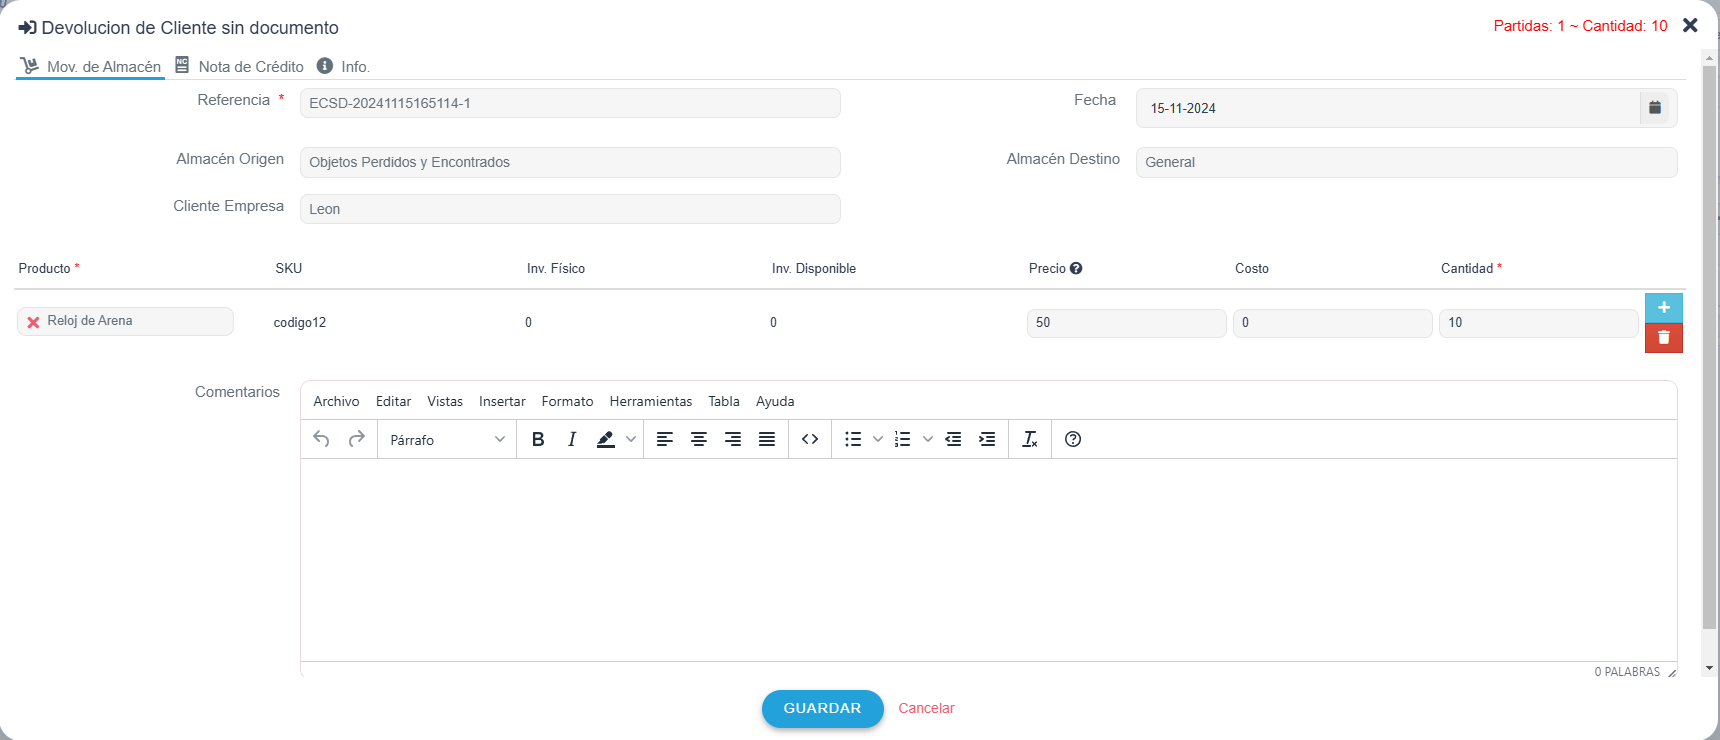This screenshot has height=740, width=1720.
Task: Expand numbered list style options
Action: [928, 439]
